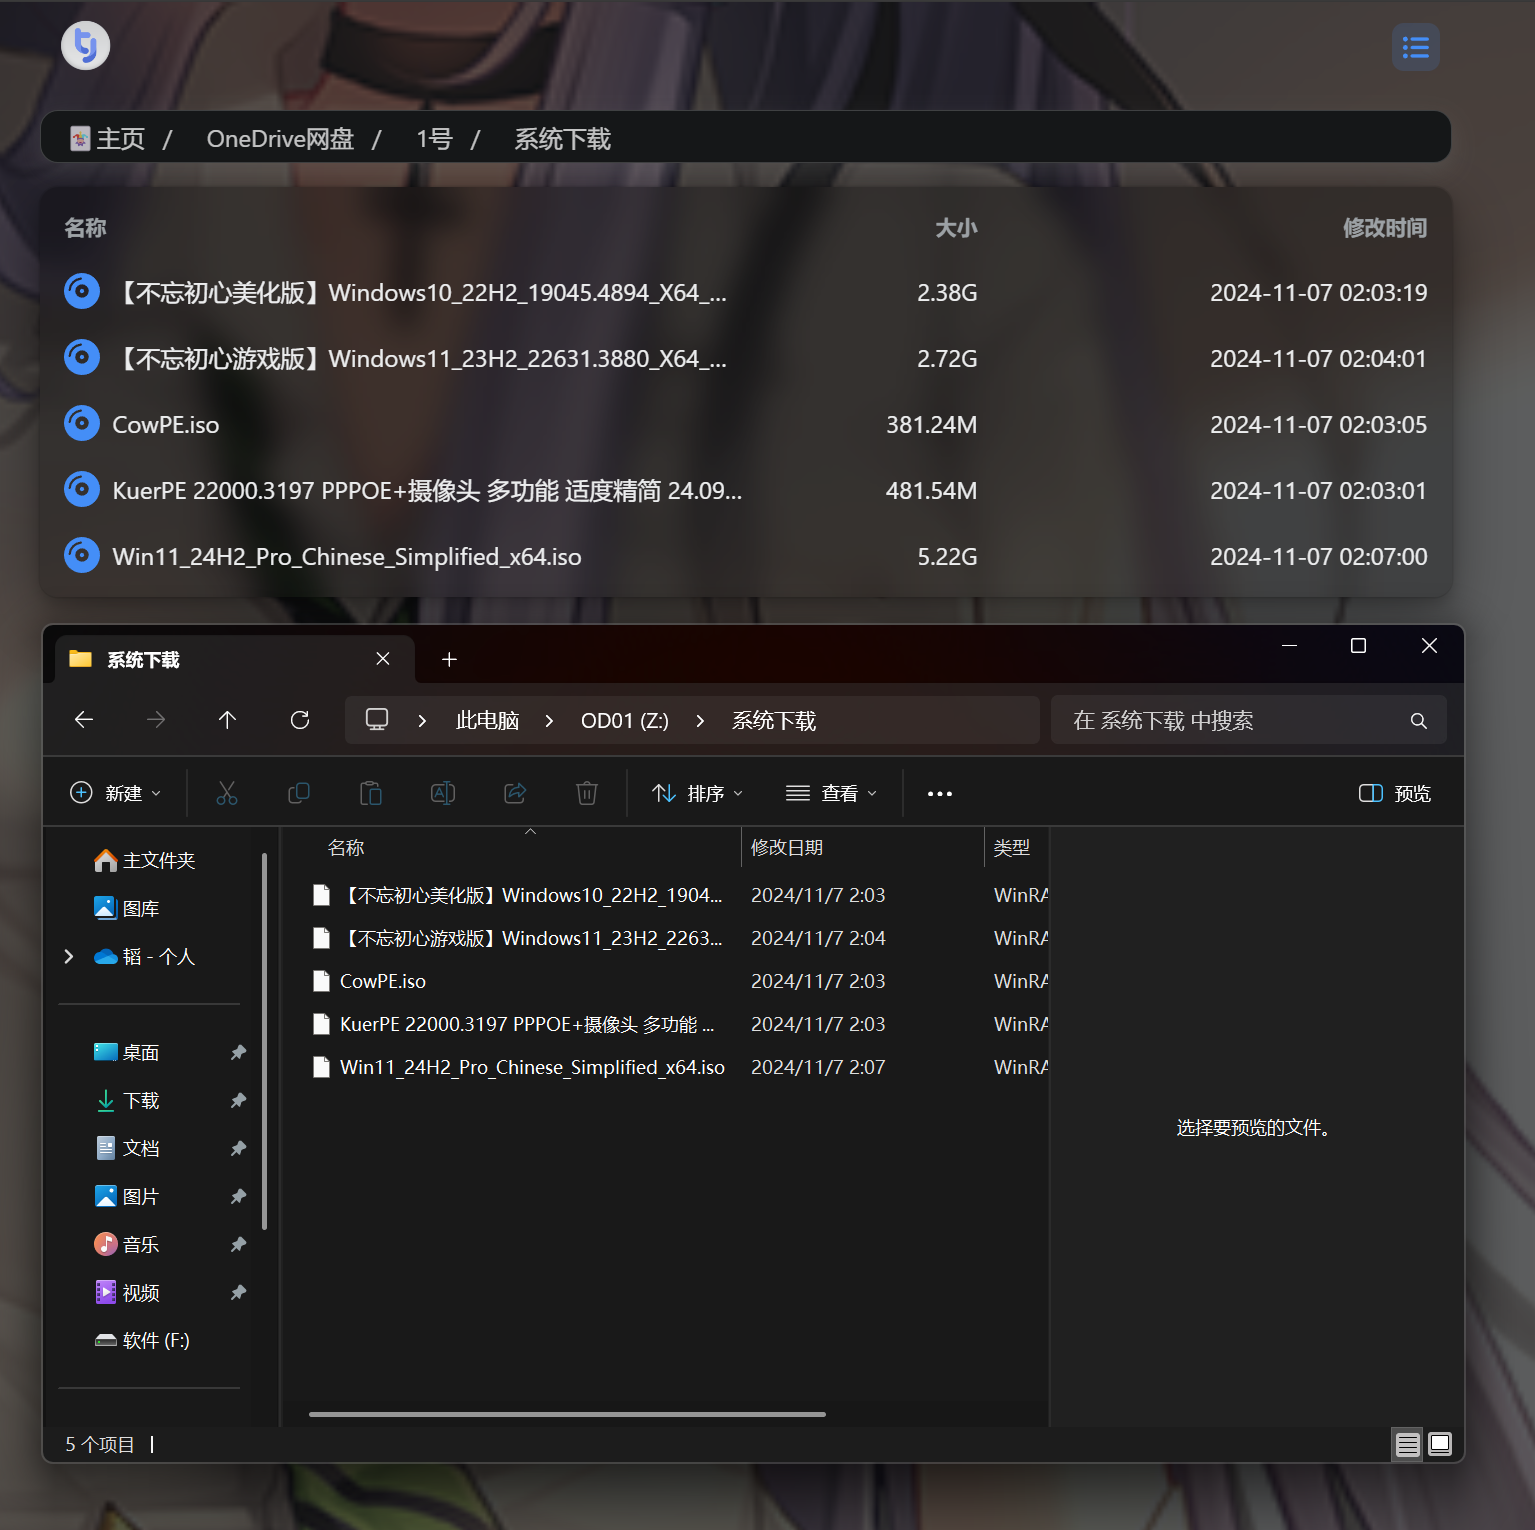
Task: Open 下载 in navigation pane
Action: coord(127,1100)
